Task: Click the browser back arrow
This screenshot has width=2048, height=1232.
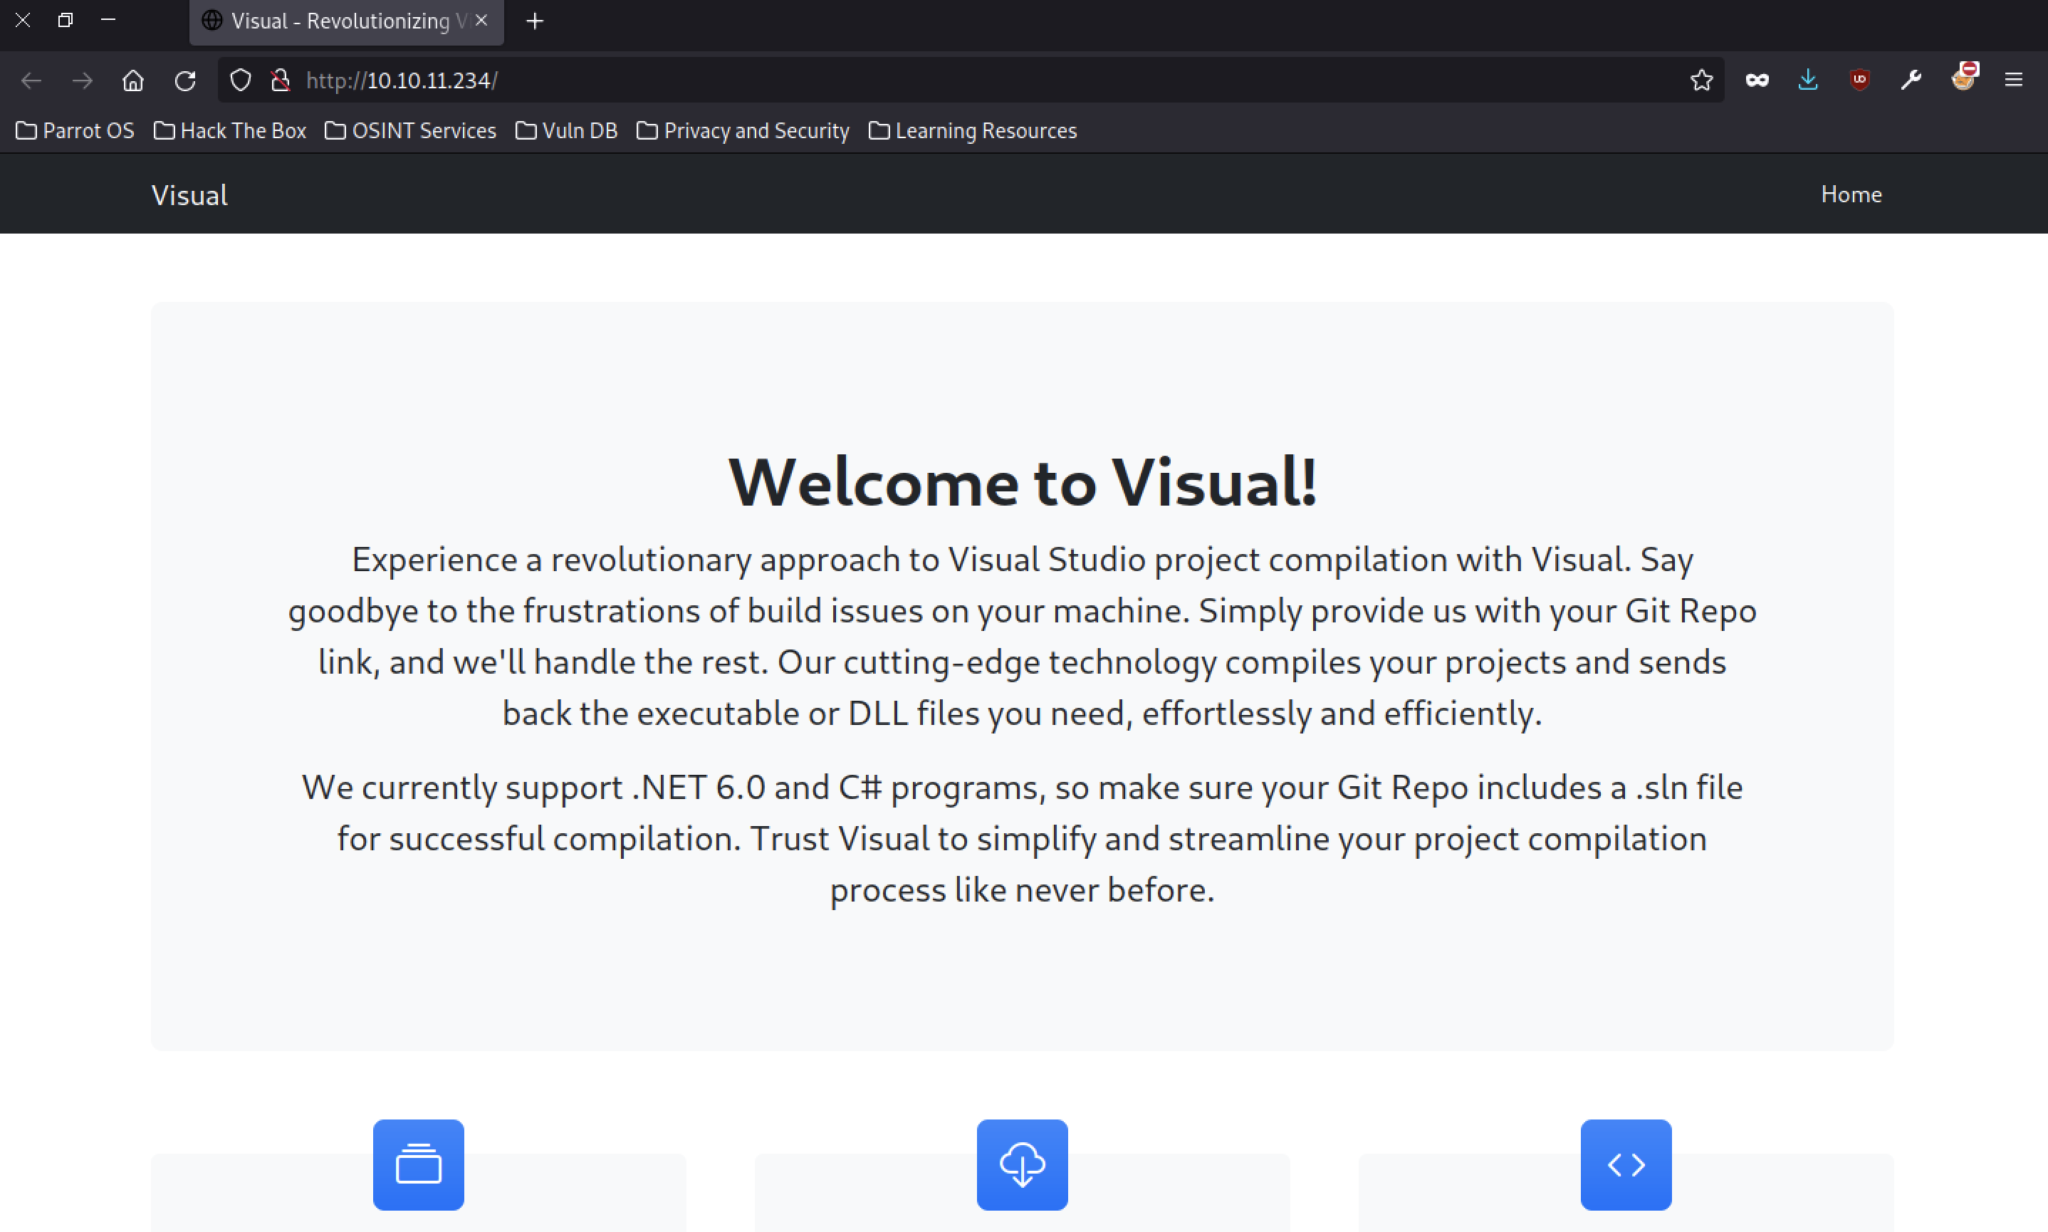Action: (31, 80)
